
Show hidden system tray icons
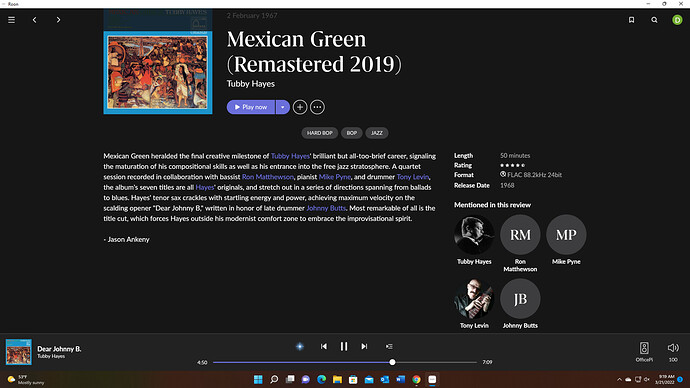pyautogui.click(x=619, y=380)
